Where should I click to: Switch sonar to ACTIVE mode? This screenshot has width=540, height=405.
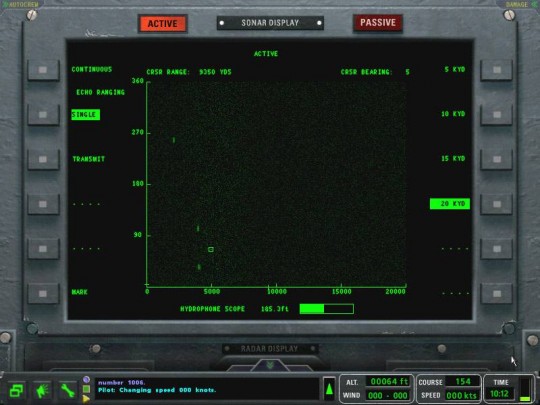point(163,23)
